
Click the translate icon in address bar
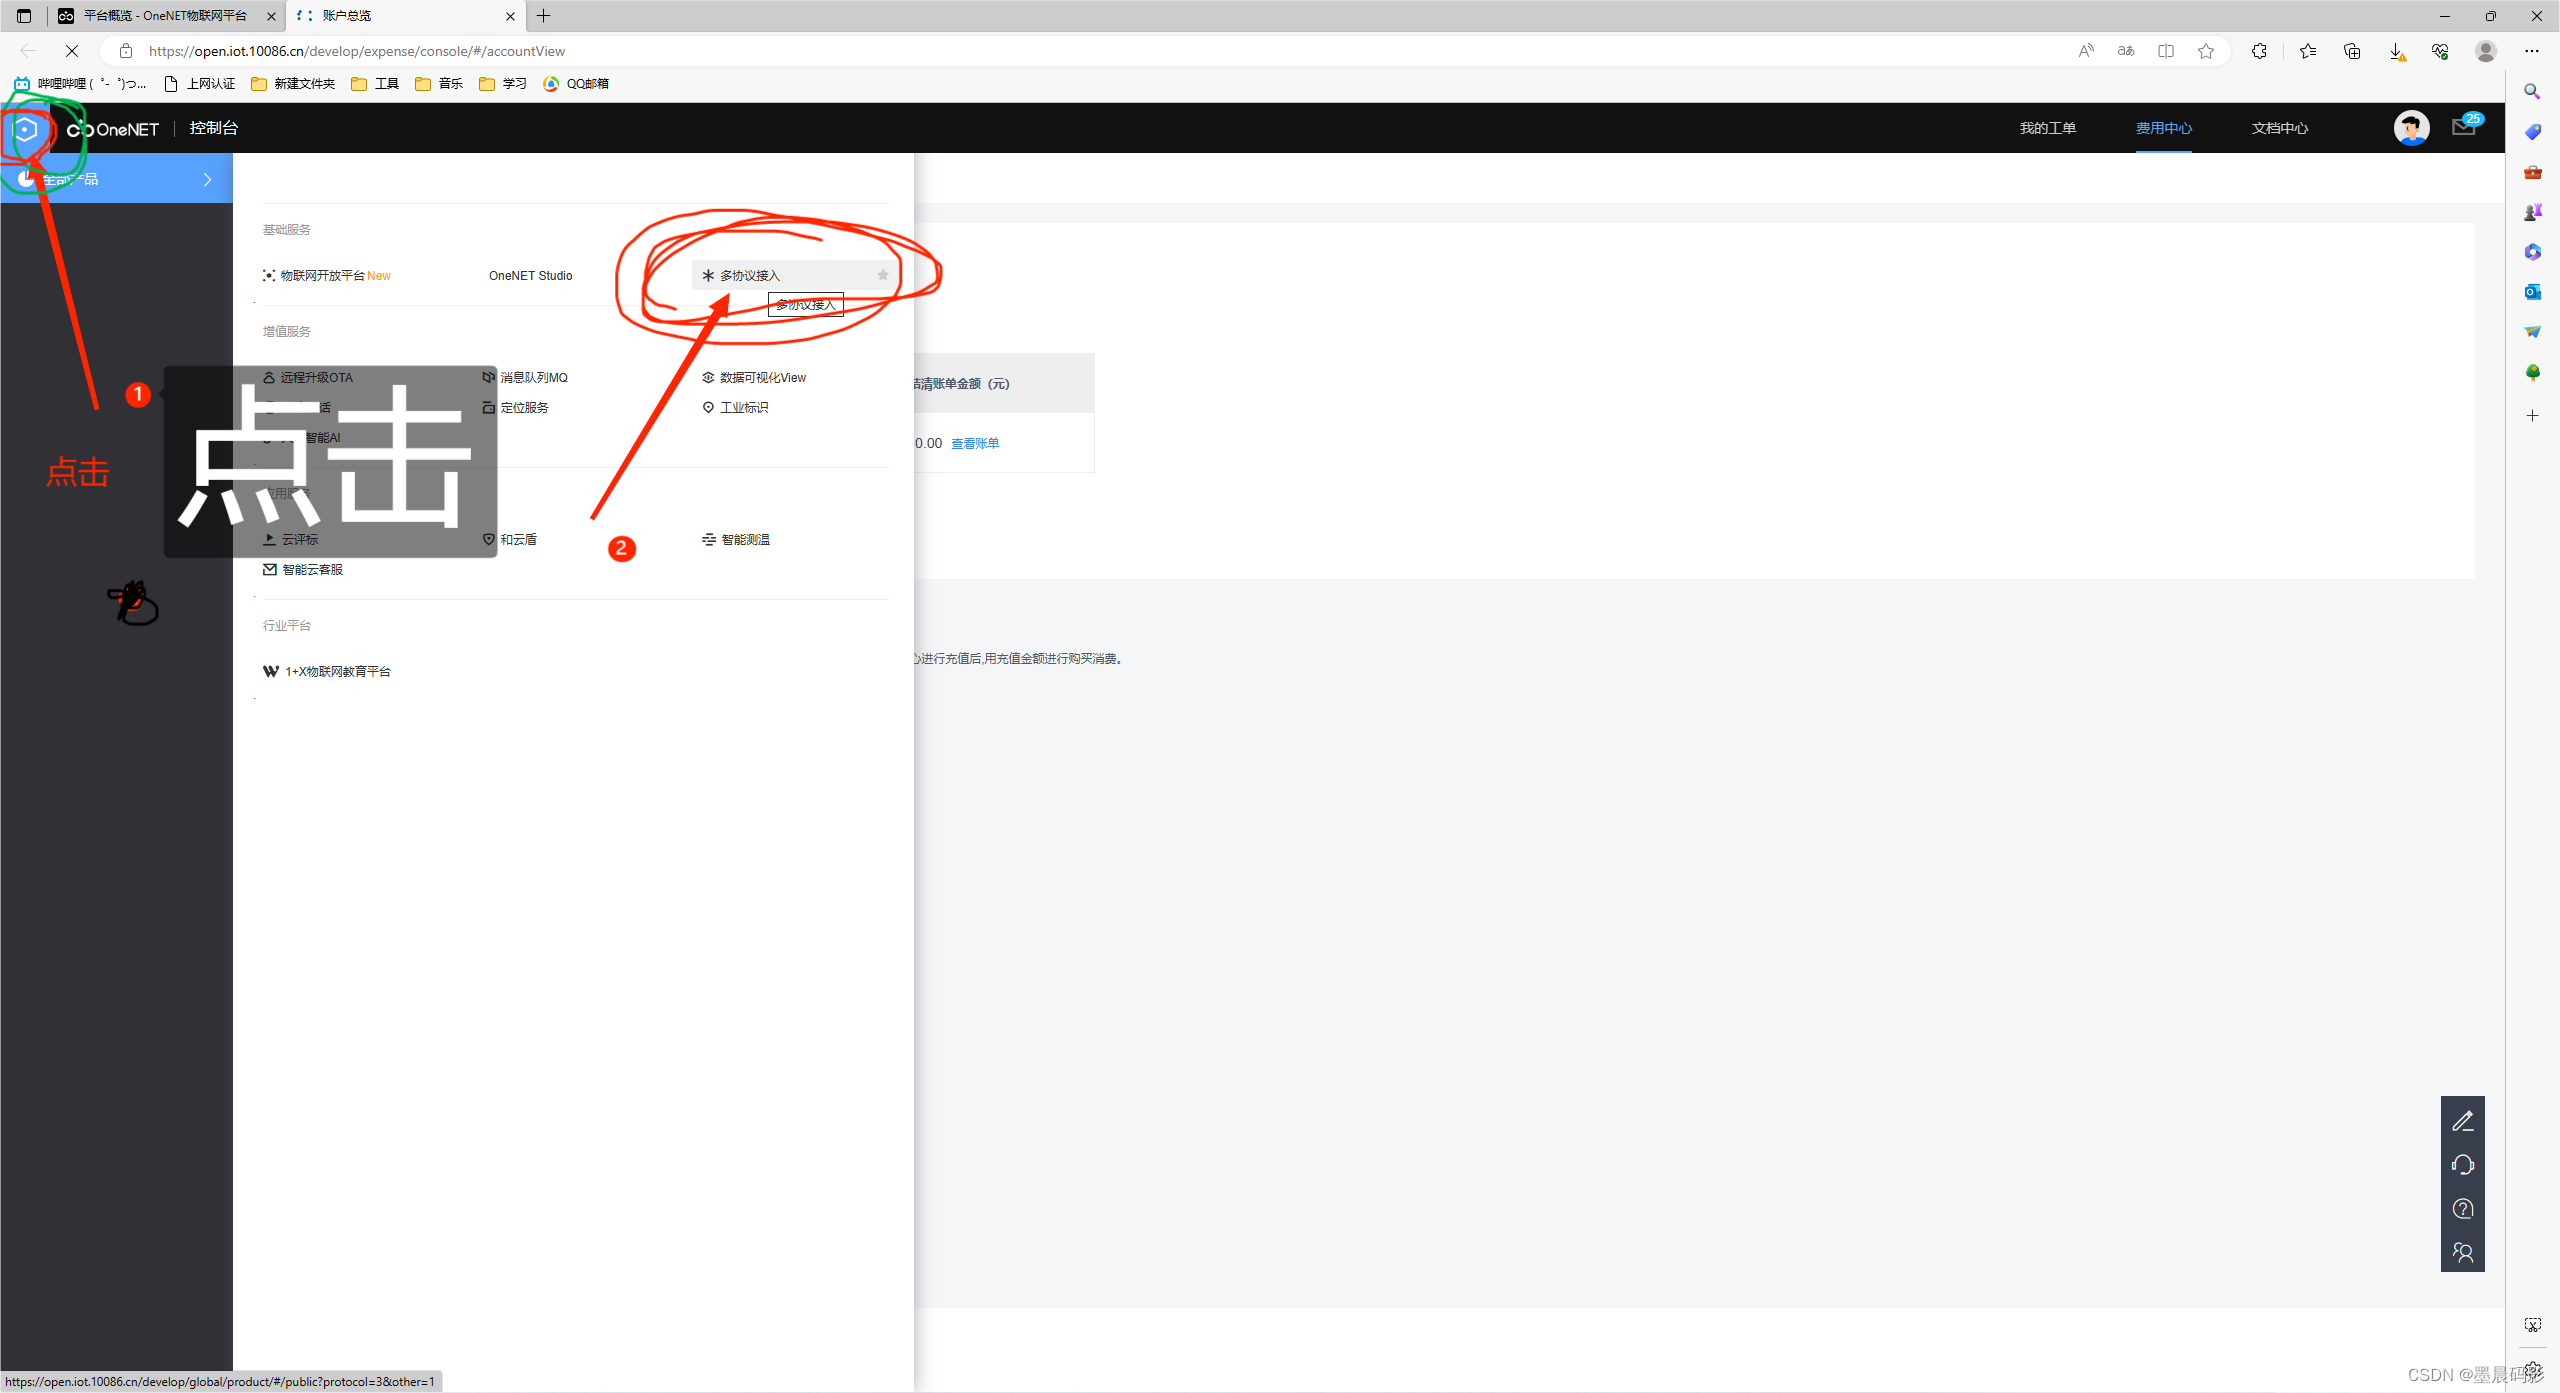coord(2126,51)
